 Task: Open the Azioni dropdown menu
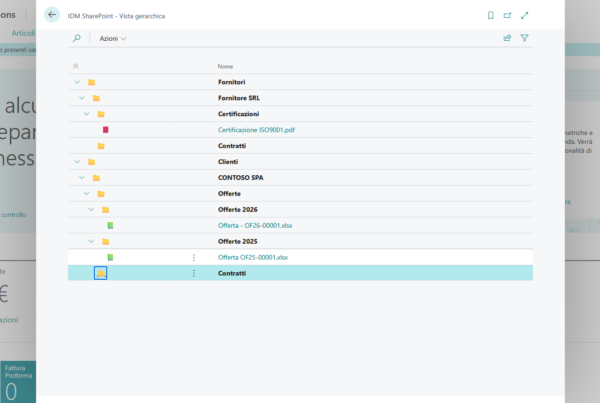pos(112,39)
